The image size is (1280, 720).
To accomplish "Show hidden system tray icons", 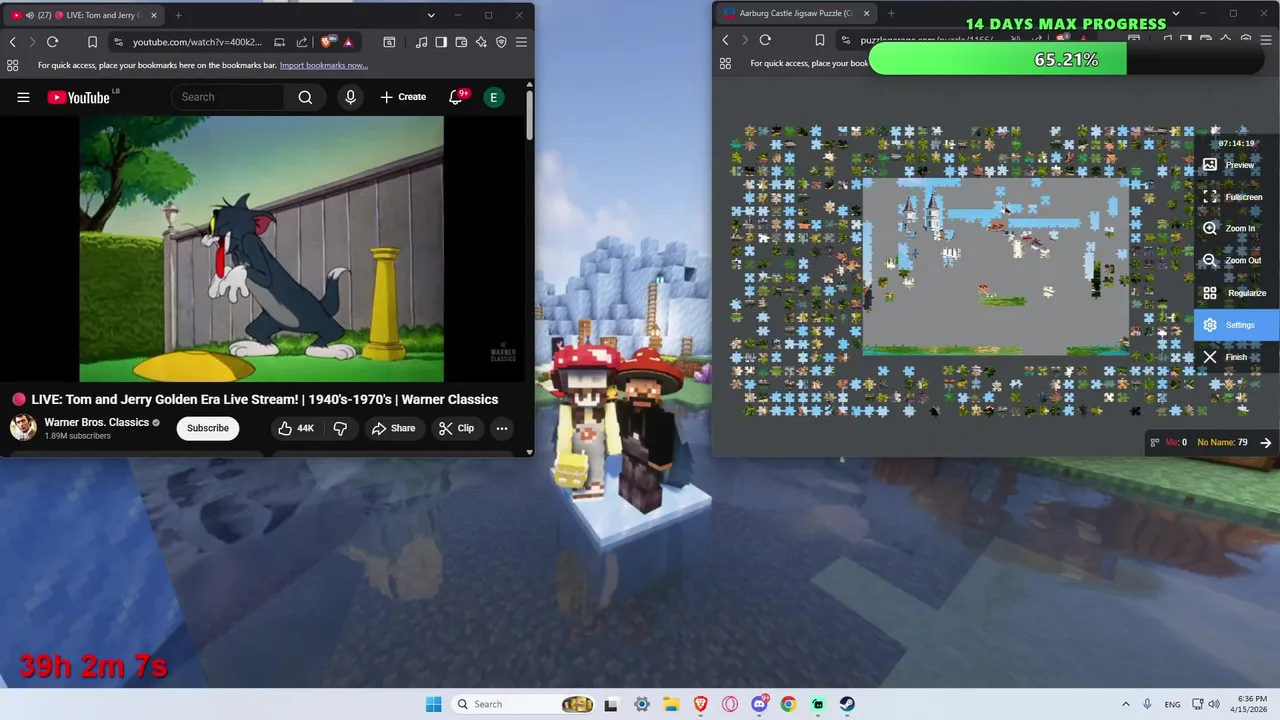I will [1125, 704].
